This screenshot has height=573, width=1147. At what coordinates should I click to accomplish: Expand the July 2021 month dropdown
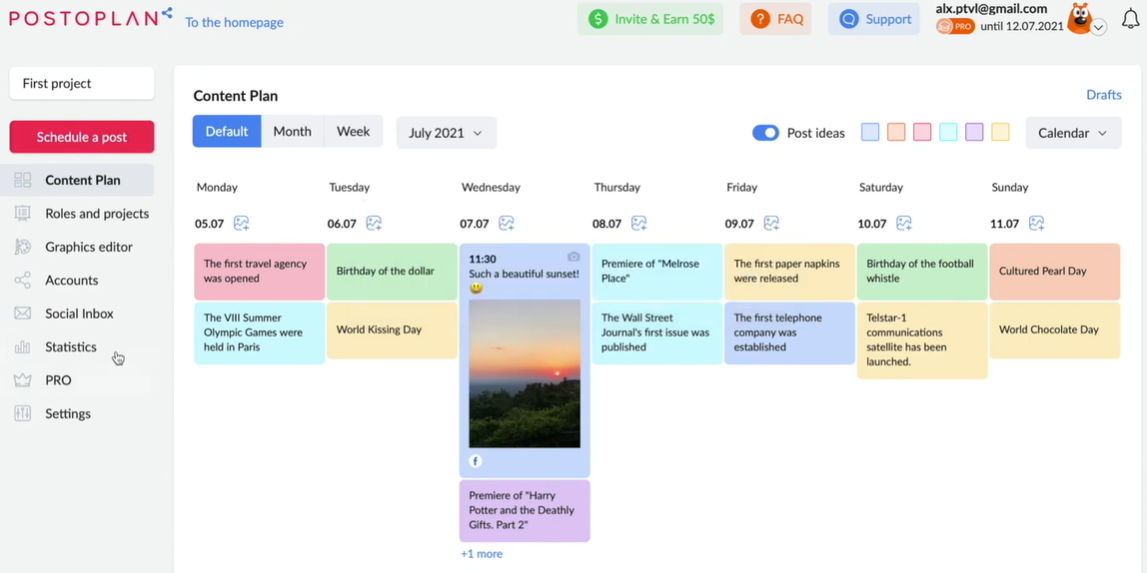pos(446,133)
